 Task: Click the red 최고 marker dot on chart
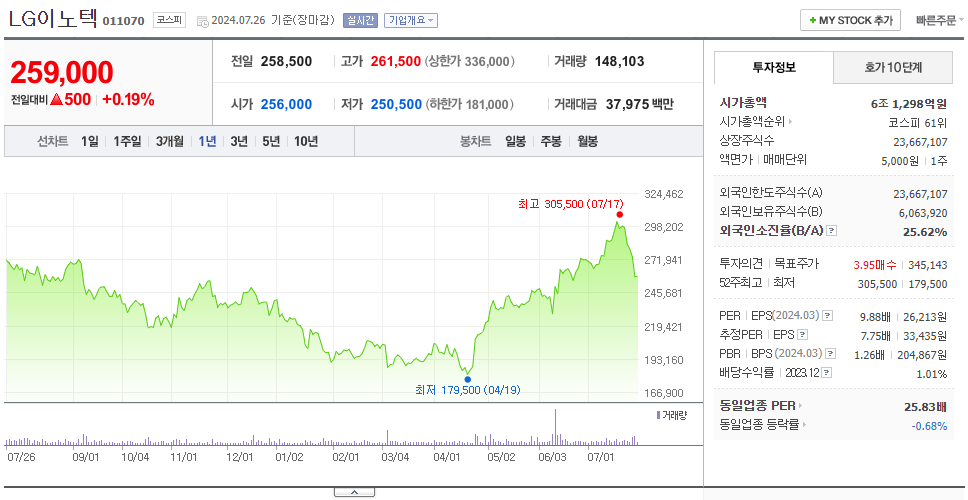[619, 214]
